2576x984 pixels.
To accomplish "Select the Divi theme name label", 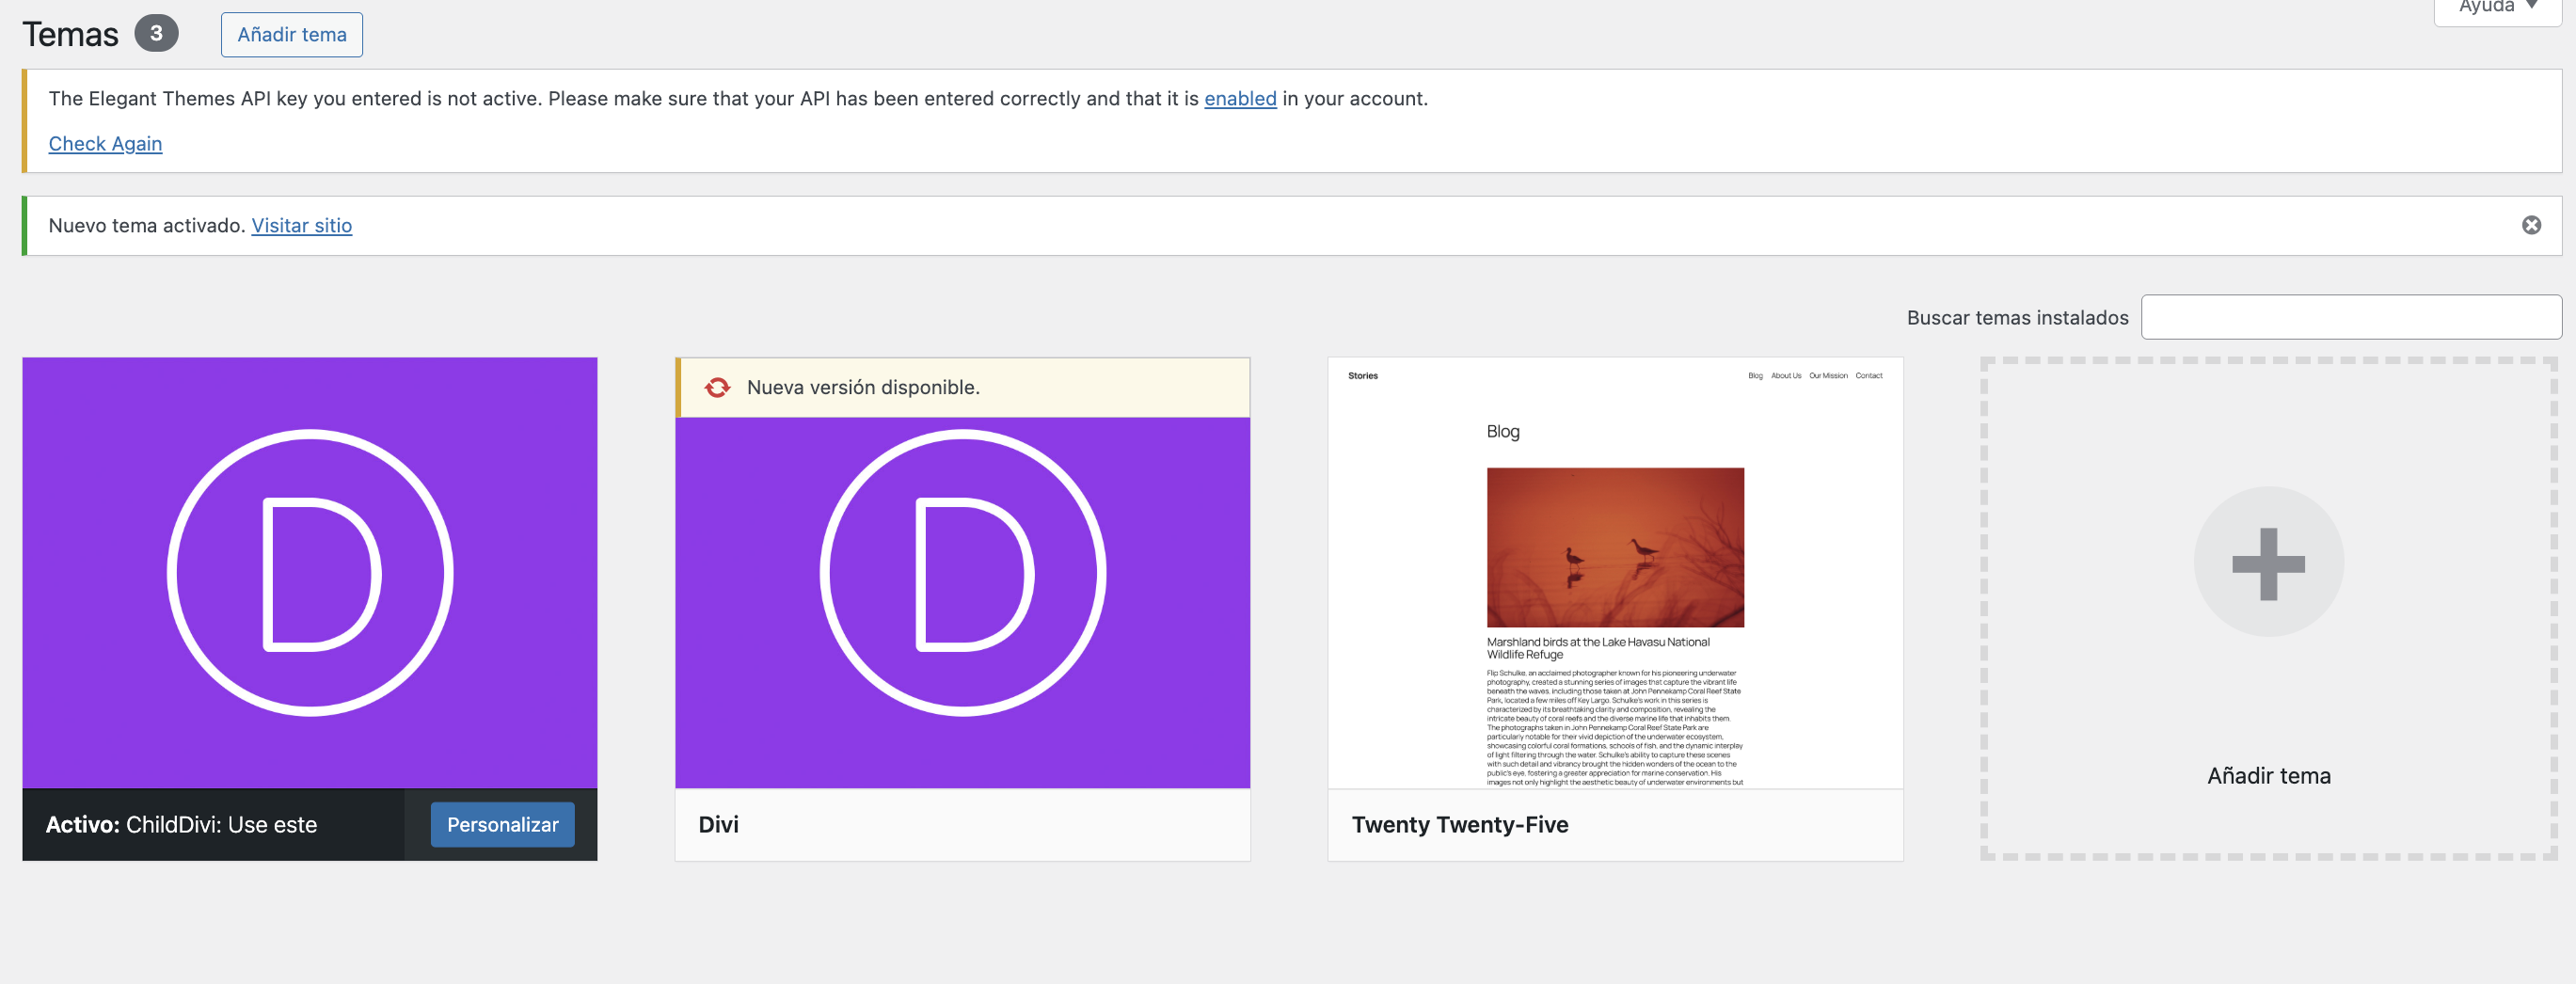I will 718,824.
